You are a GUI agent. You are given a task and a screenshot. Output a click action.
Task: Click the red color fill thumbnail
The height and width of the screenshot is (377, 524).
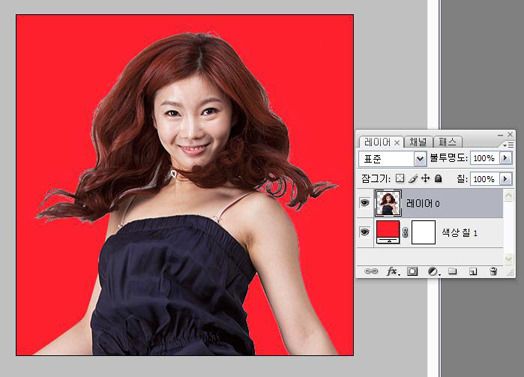(388, 232)
